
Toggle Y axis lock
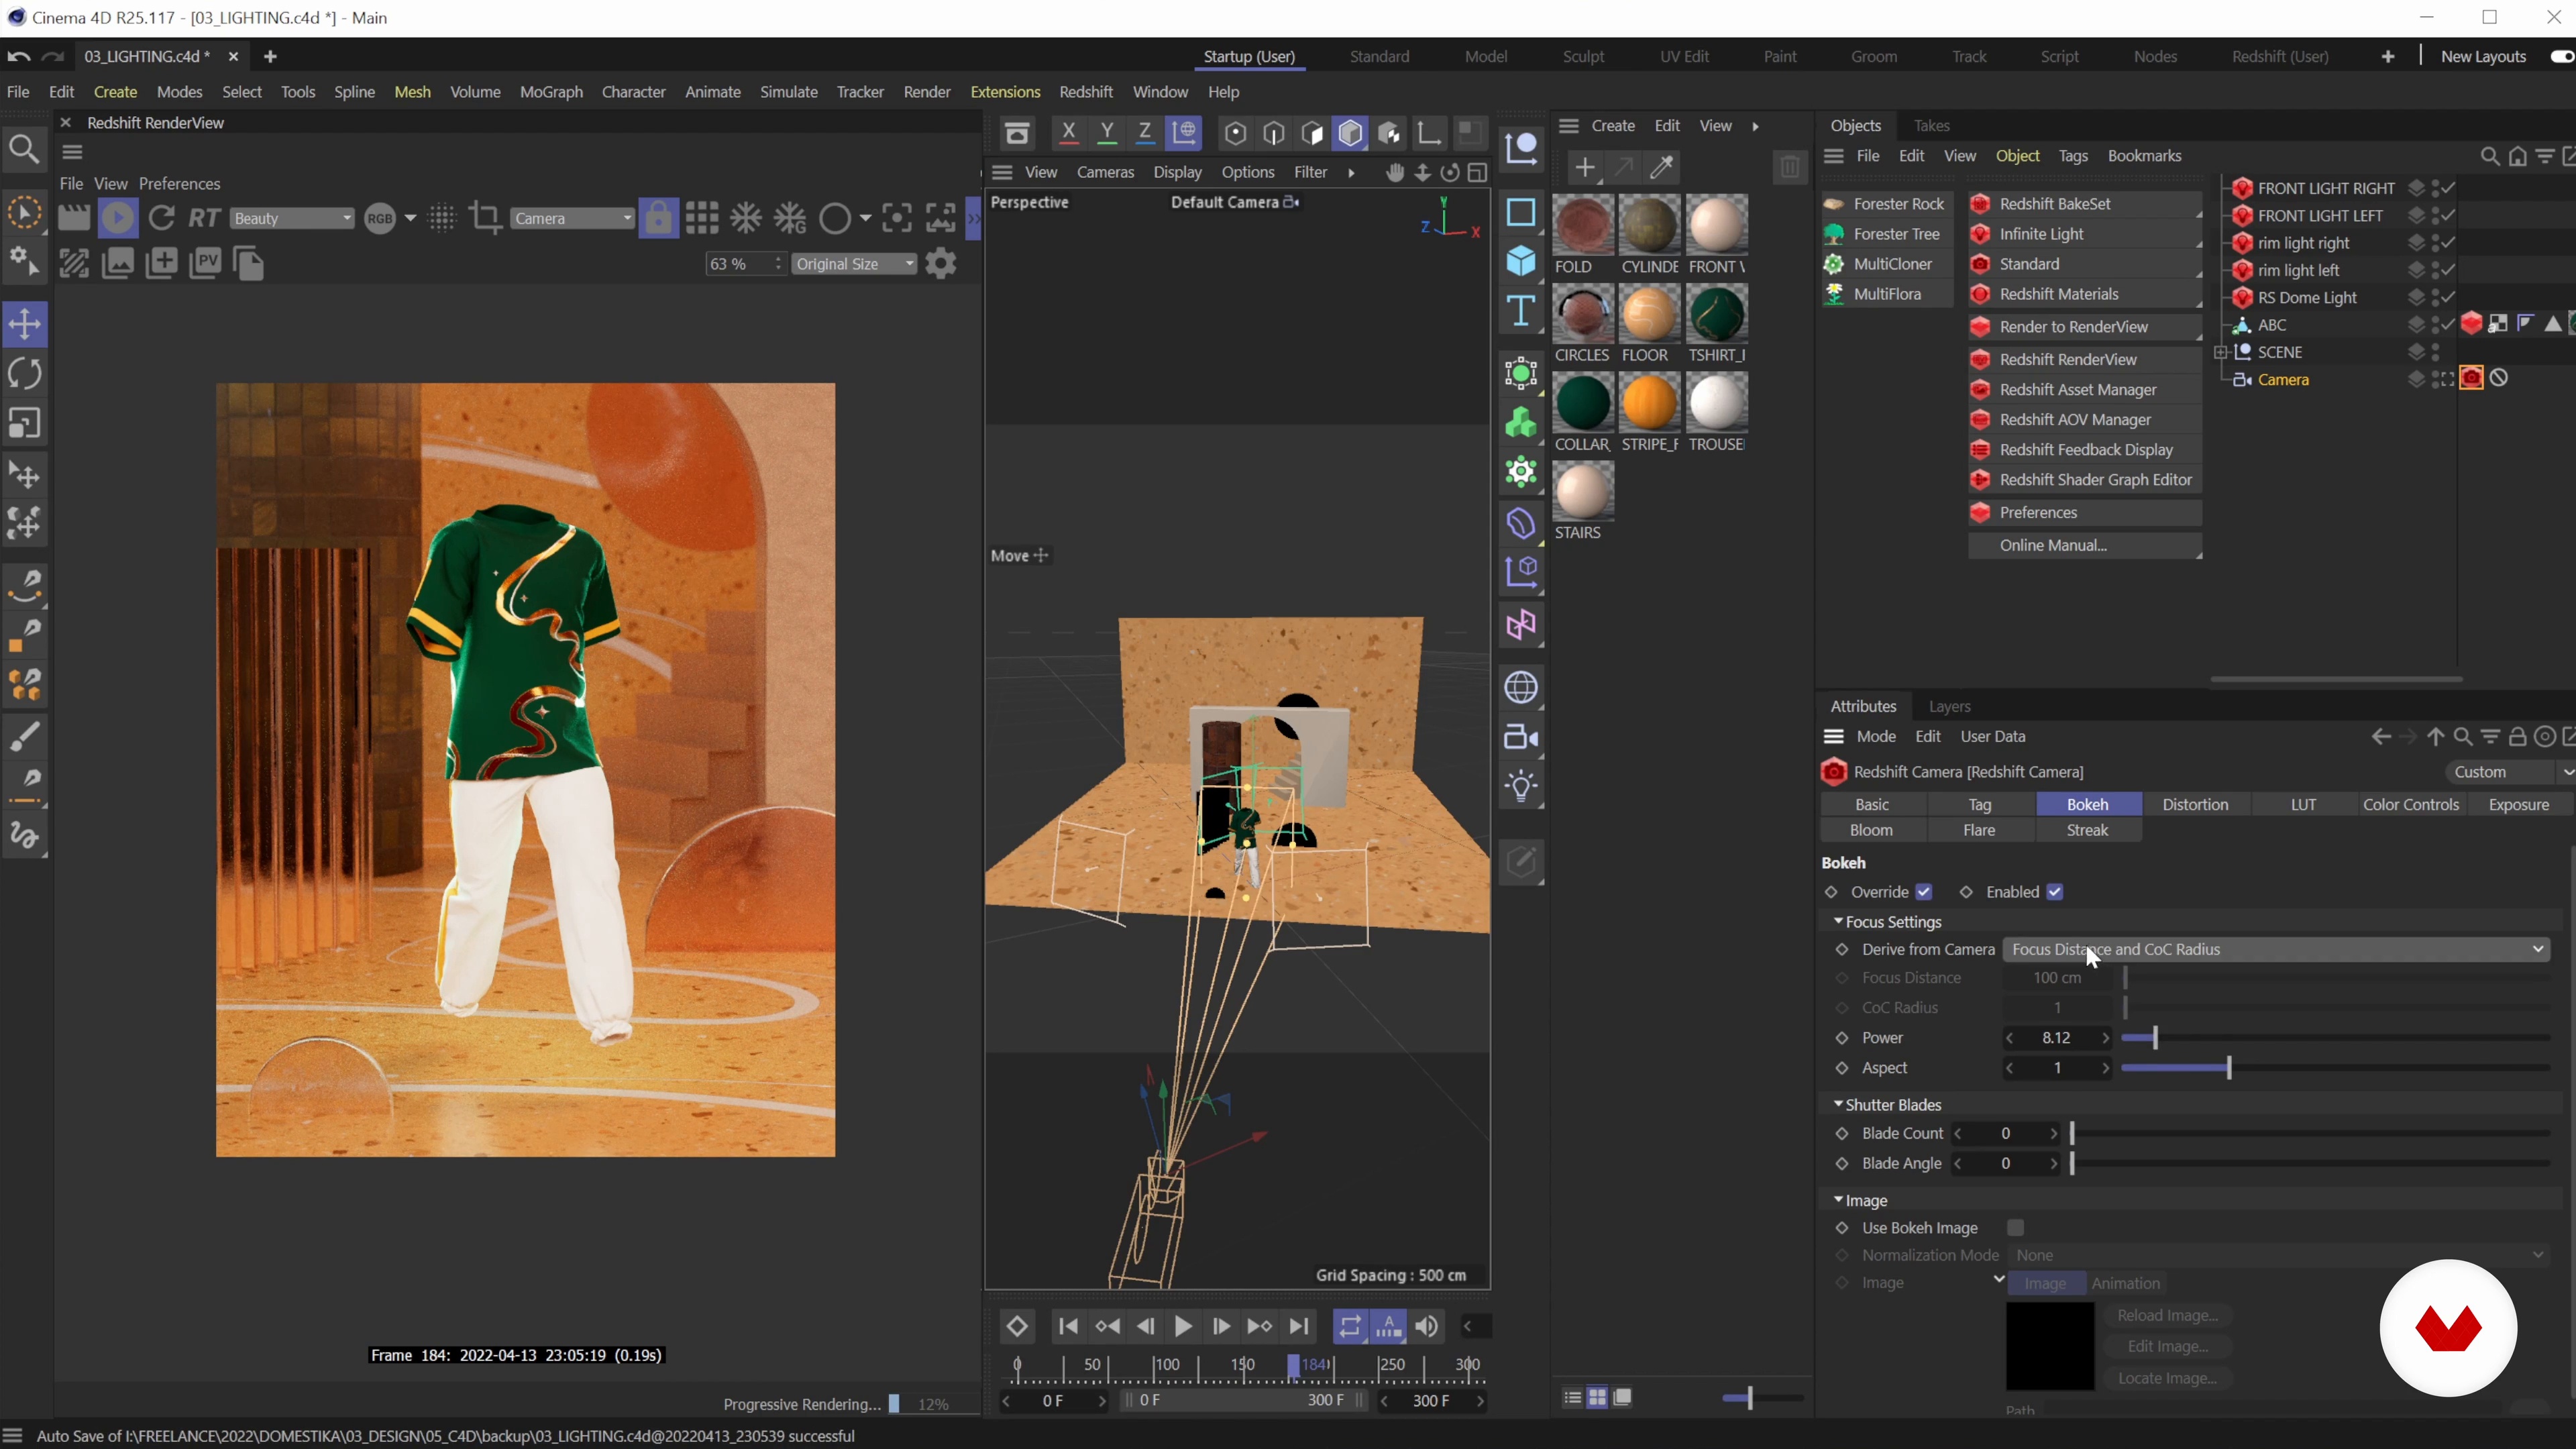(1107, 133)
